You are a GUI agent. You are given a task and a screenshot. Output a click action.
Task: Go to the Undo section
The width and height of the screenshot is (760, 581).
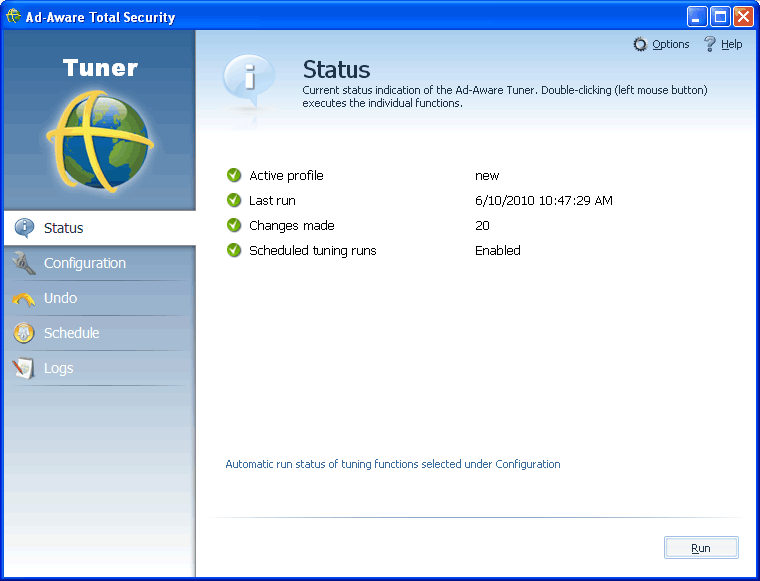pyautogui.click(x=100, y=298)
